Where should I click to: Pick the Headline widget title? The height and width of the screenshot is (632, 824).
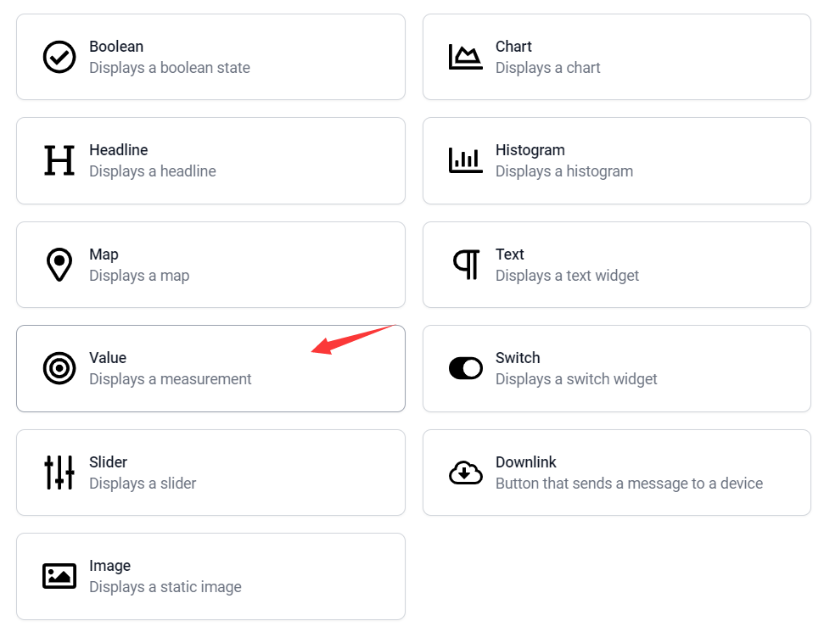118,150
